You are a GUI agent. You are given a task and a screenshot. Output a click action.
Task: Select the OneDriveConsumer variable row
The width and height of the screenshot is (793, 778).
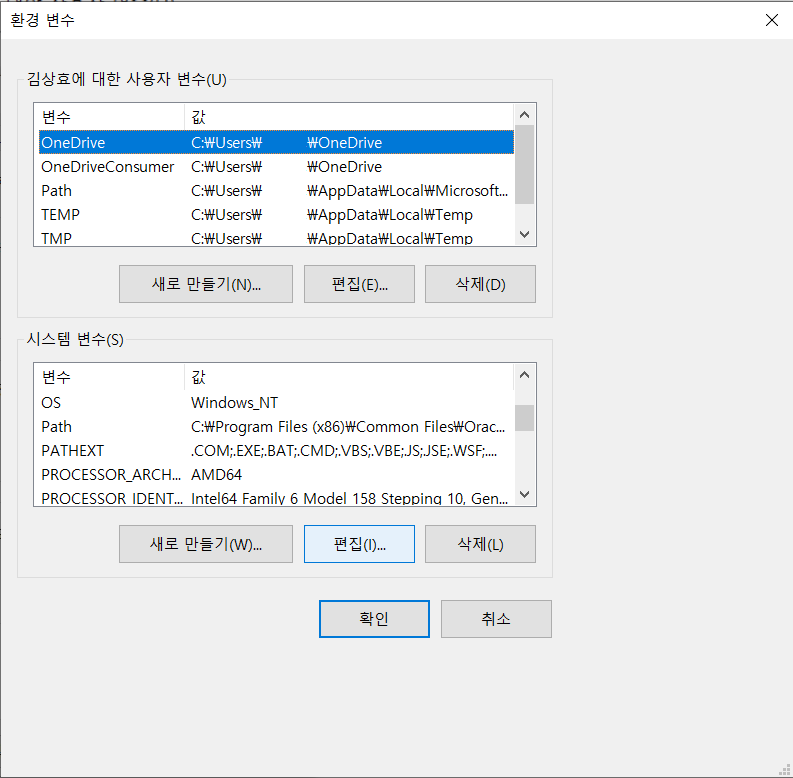click(276, 167)
